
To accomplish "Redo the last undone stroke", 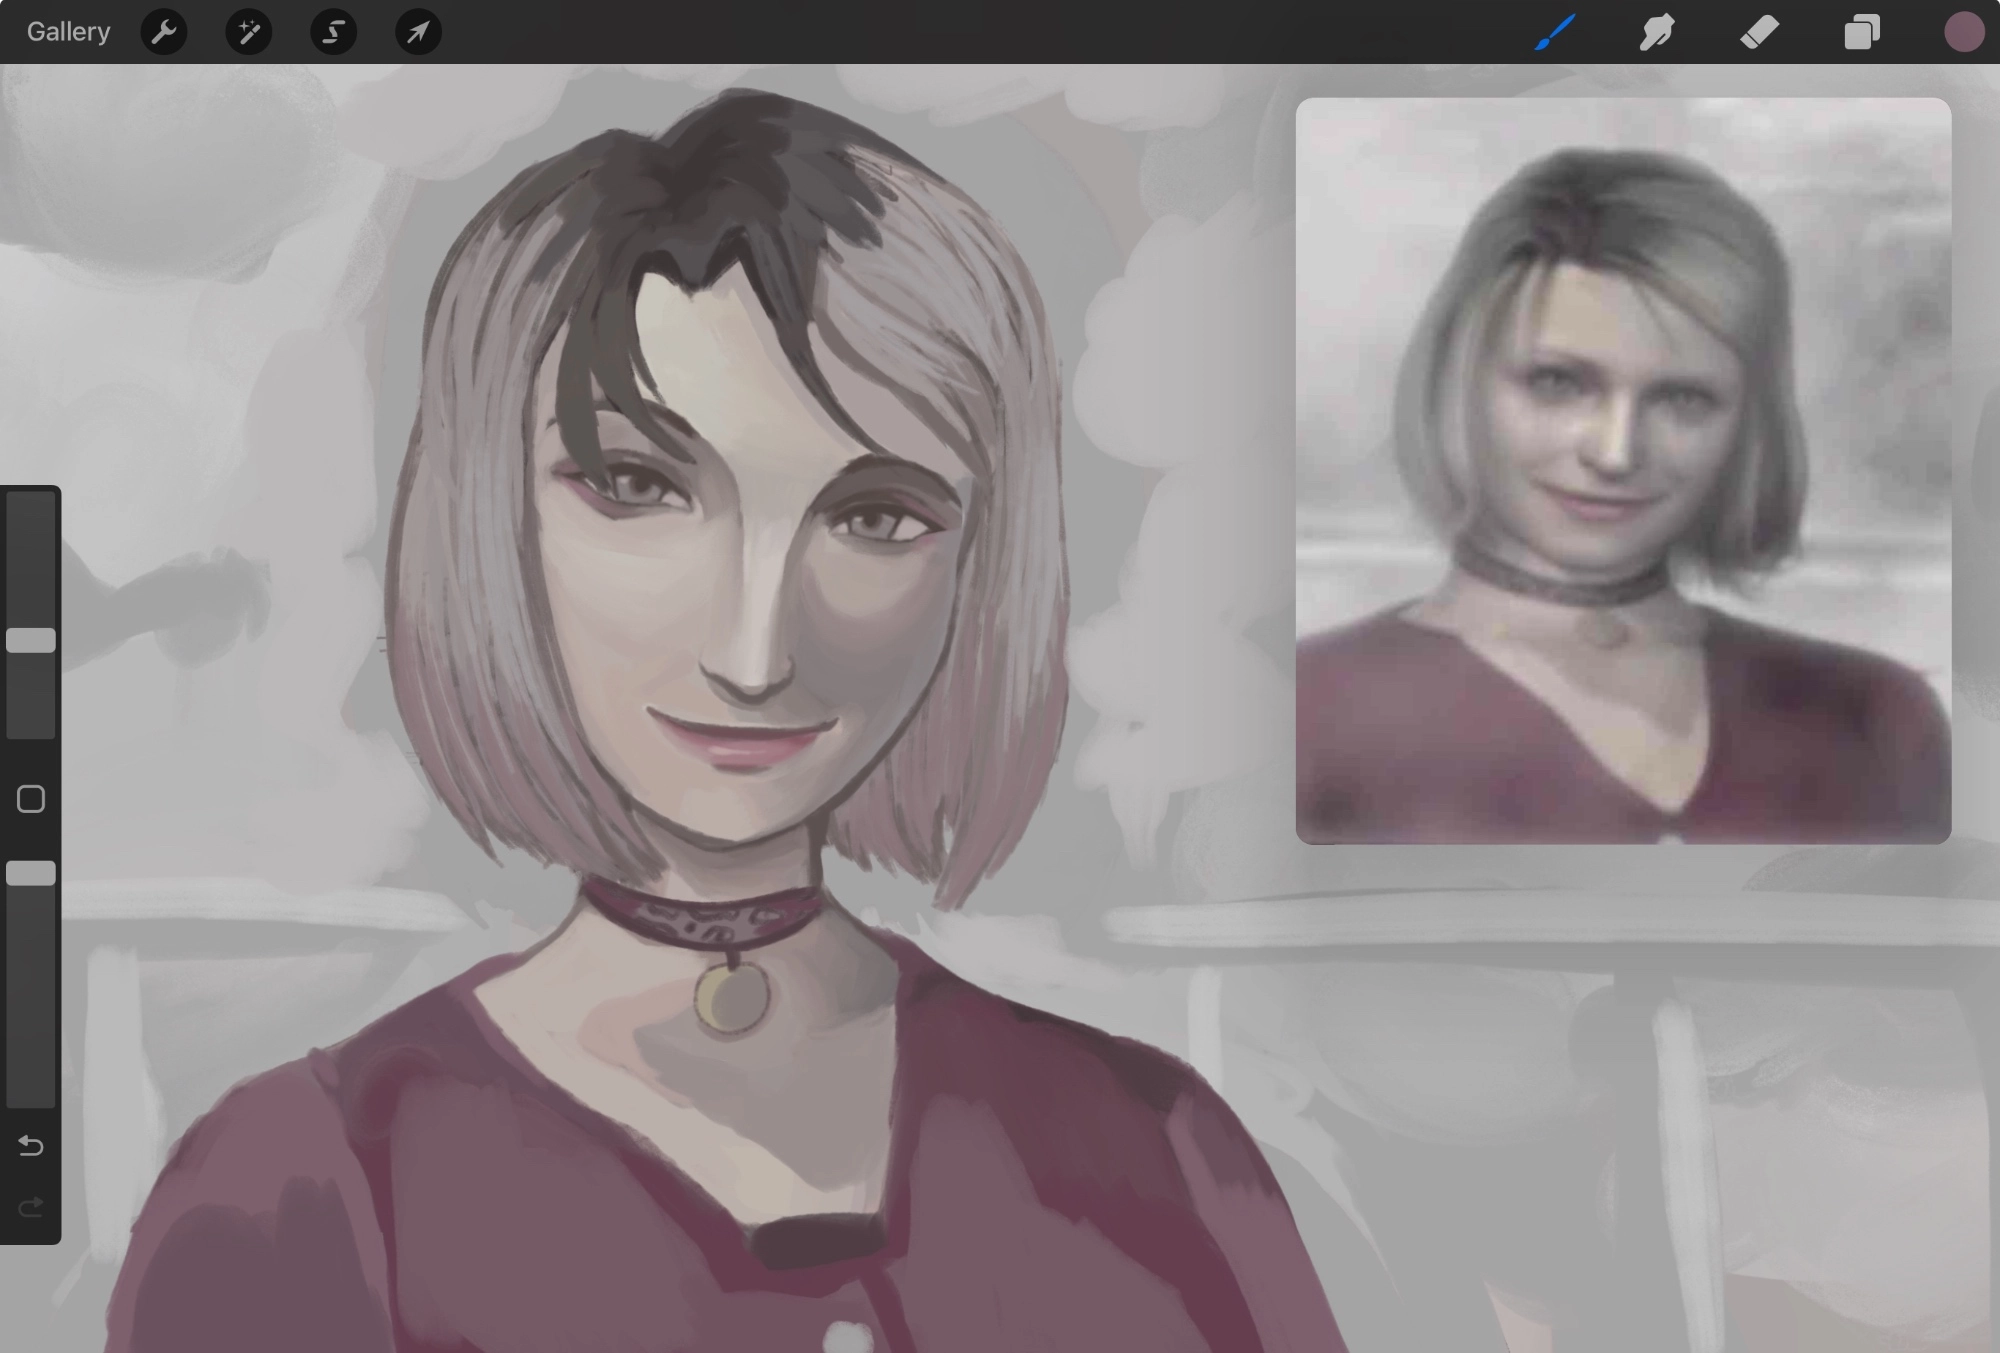I will (x=31, y=1207).
